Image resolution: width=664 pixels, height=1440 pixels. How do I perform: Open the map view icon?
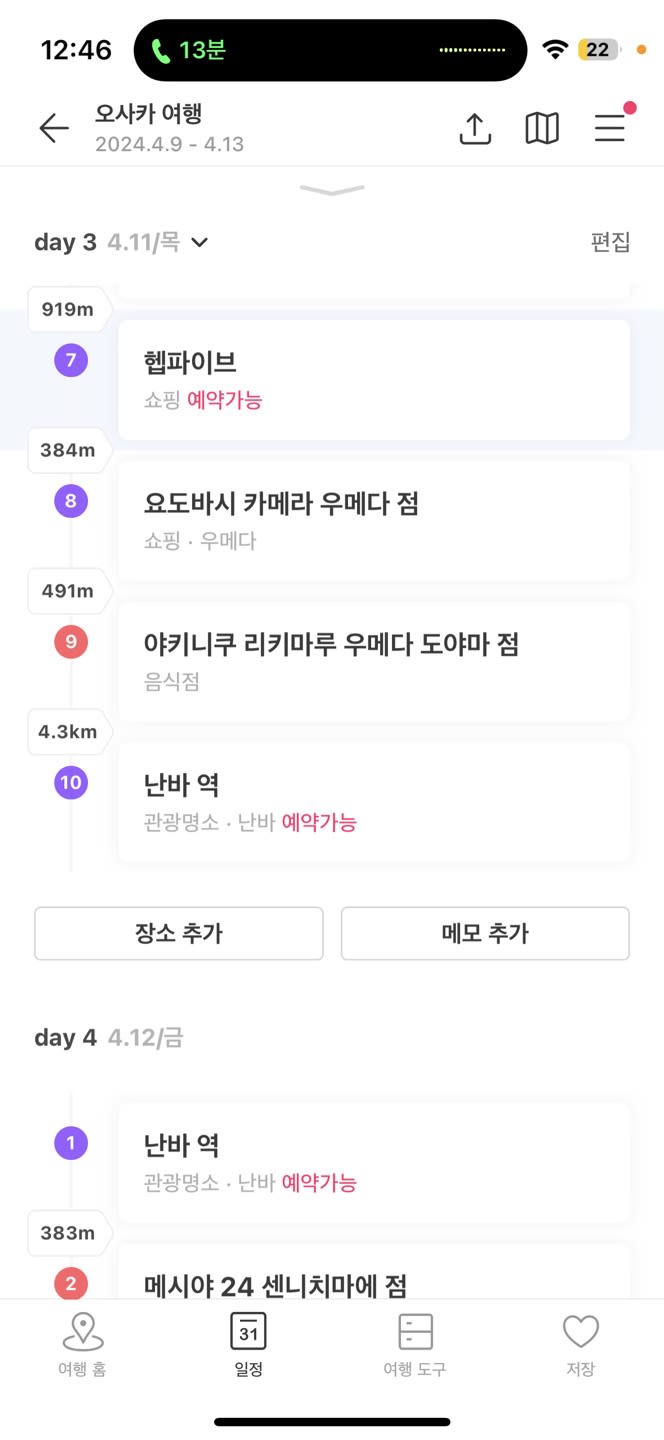click(542, 128)
